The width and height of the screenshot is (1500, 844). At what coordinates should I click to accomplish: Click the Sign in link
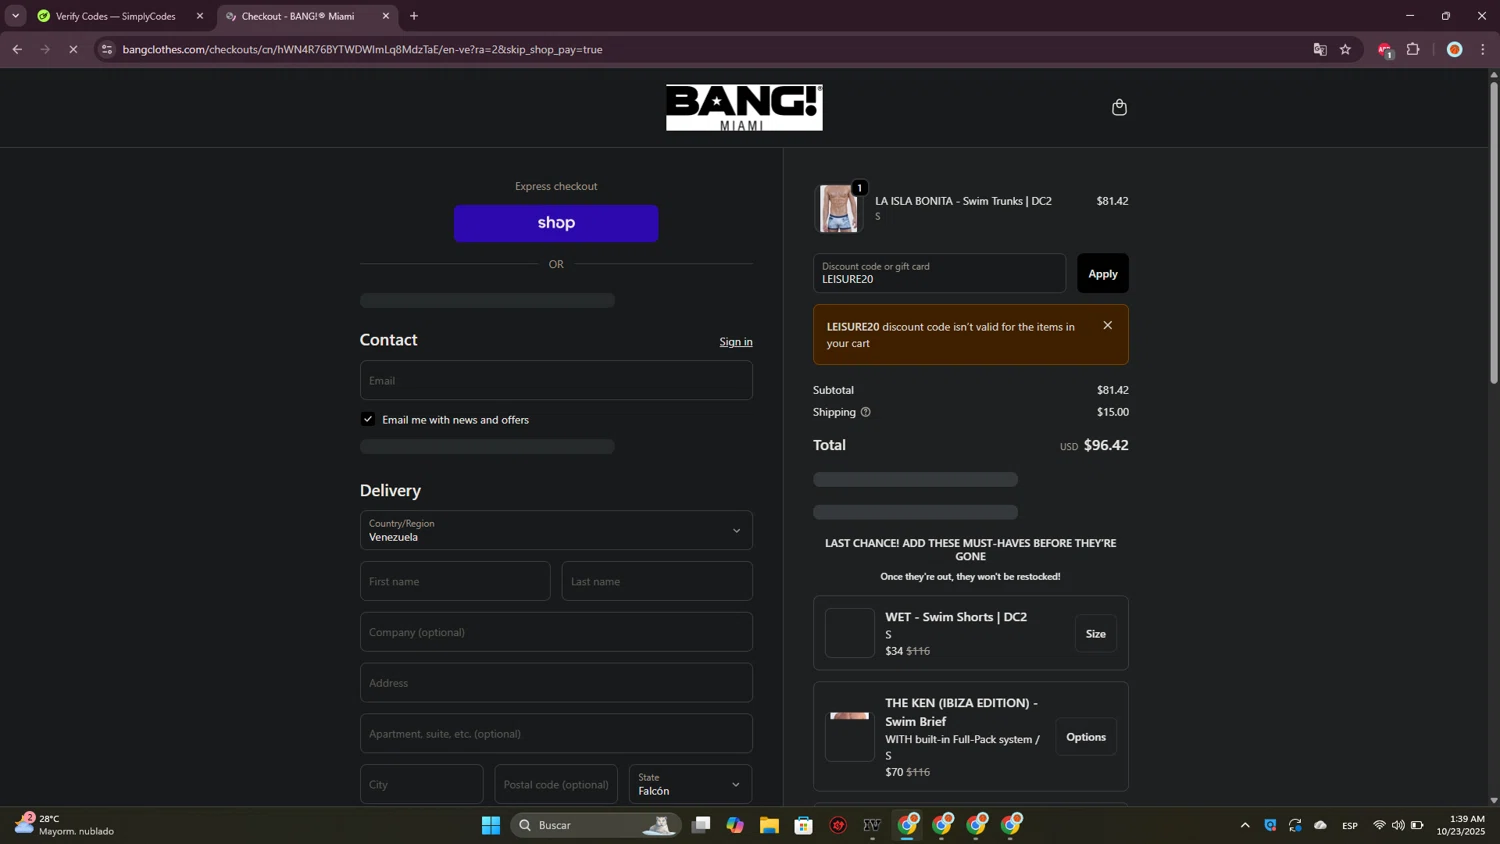(736, 342)
